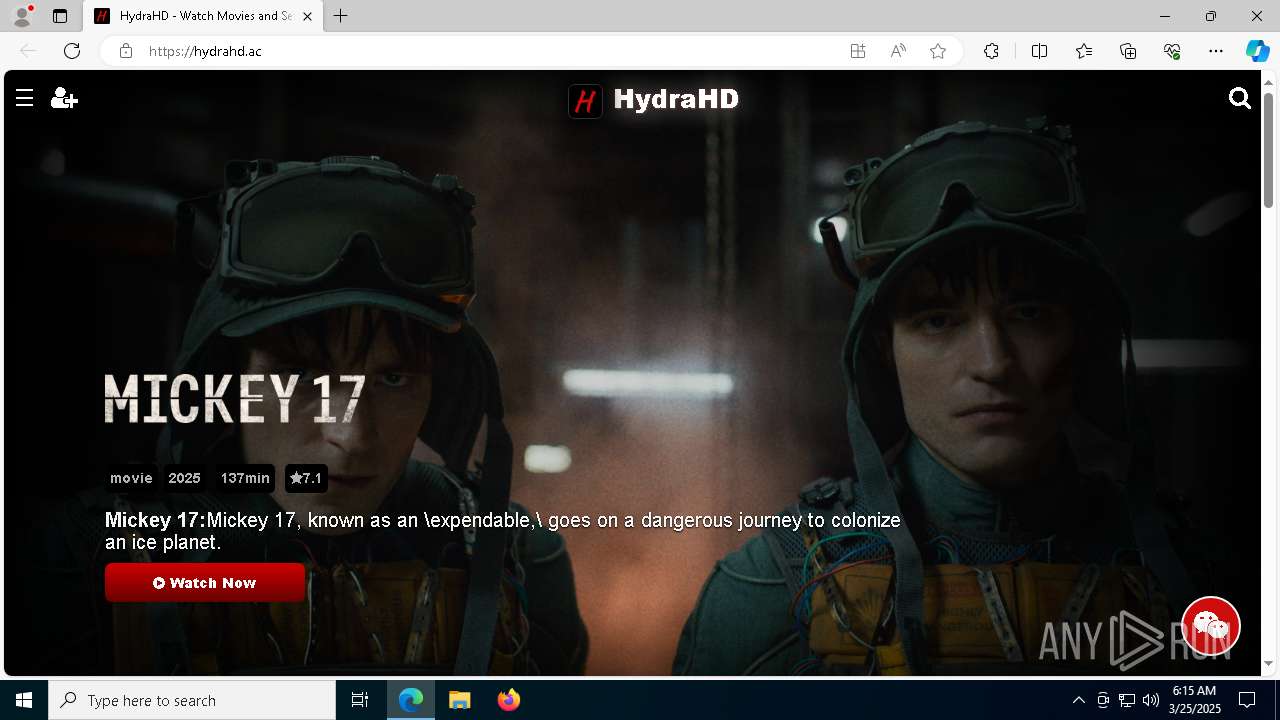Click the '137min' duration badge
Image resolution: width=1280 pixels, height=720 pixels.
coord(245,478)
